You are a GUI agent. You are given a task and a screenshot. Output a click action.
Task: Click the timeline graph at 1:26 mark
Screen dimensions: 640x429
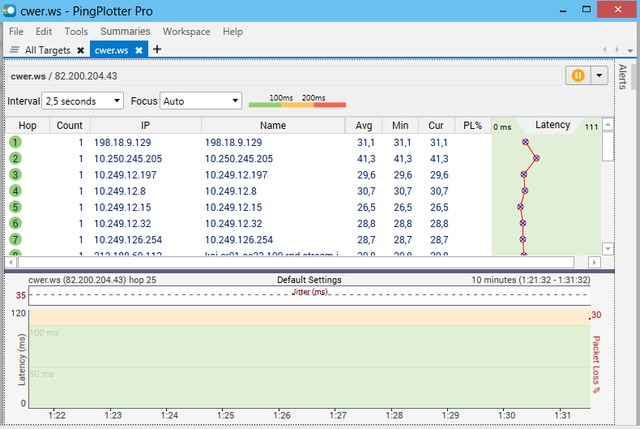point(281,359)
